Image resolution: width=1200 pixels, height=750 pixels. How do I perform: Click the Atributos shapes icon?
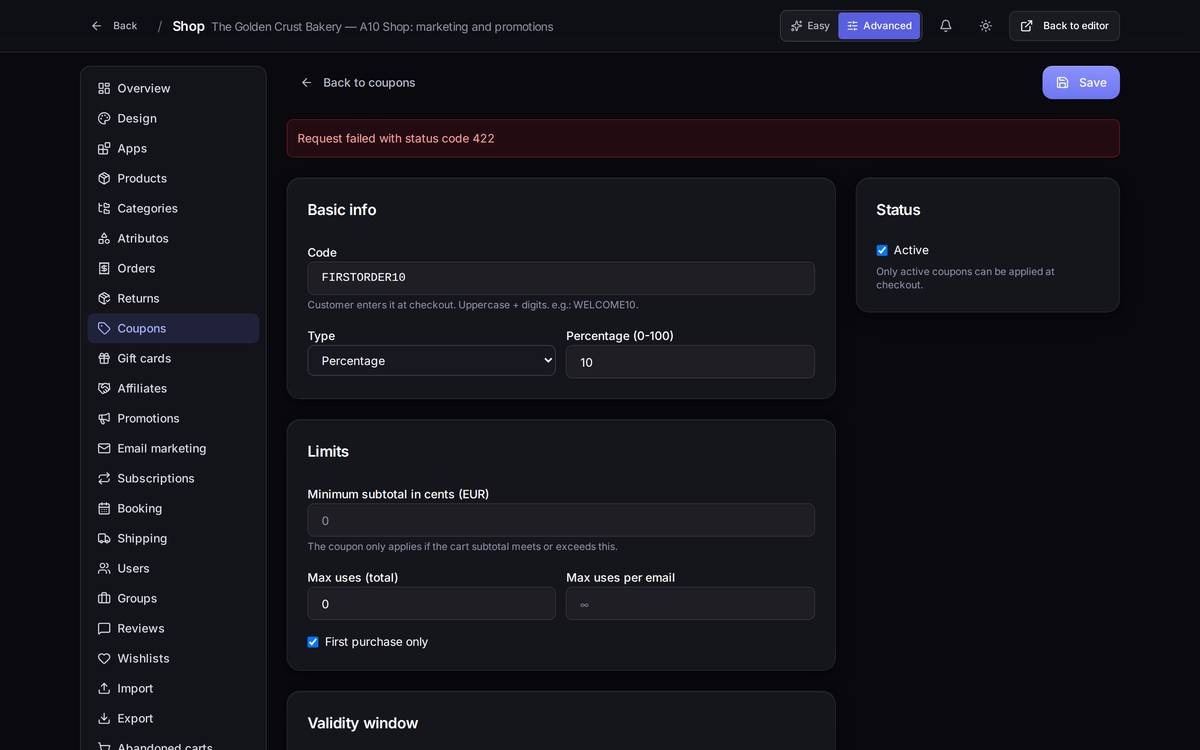[x=104, y=238]
